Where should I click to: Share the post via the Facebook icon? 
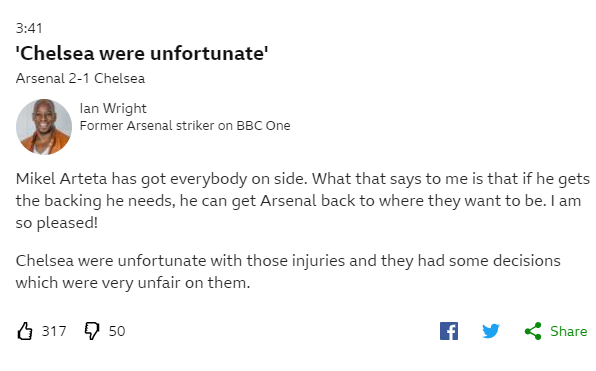449,331
